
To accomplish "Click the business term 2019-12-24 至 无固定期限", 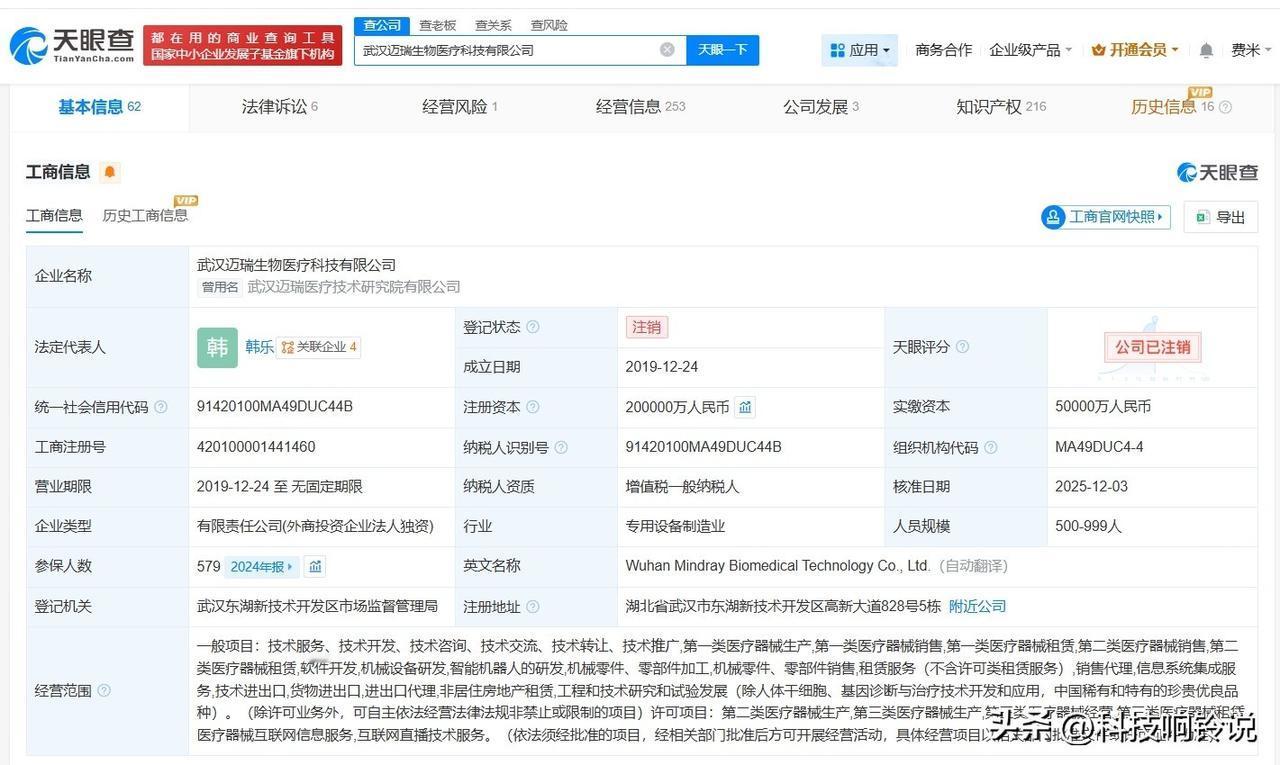I will click(x=280, y=487).
